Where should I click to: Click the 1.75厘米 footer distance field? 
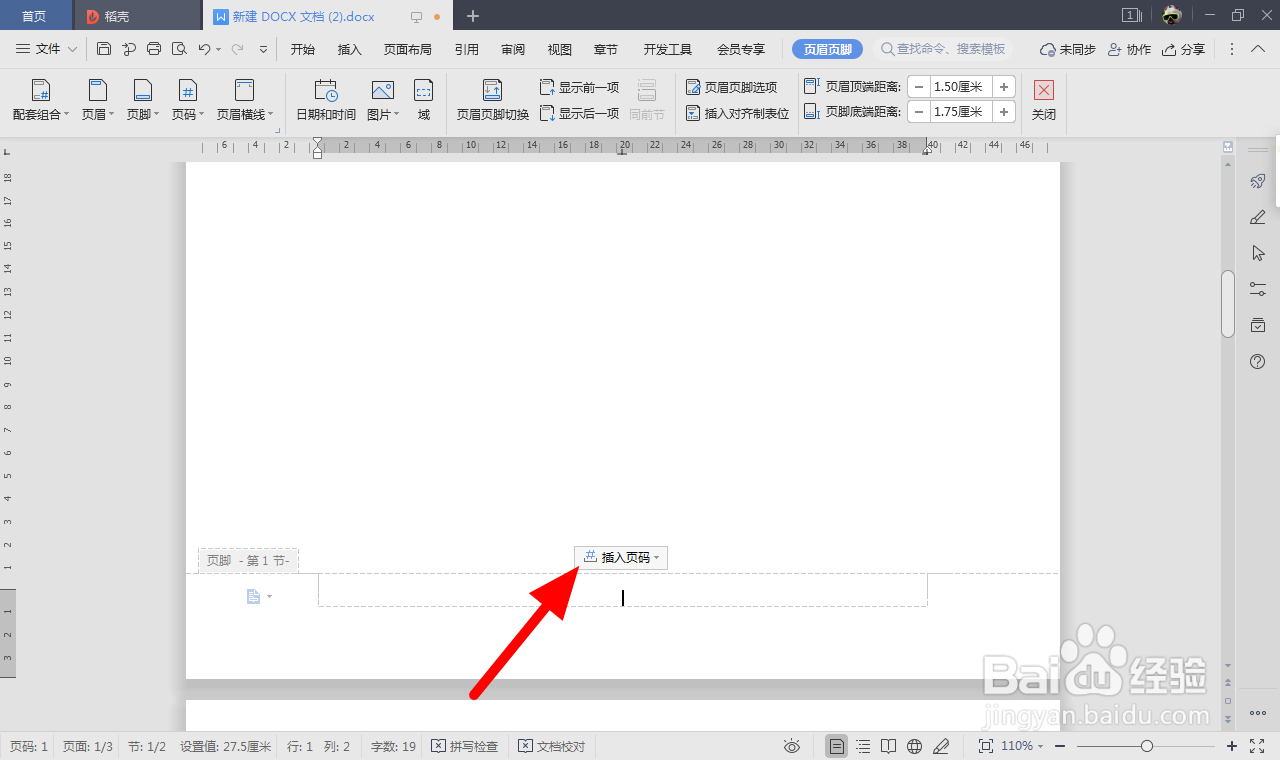tap(961, 112)
